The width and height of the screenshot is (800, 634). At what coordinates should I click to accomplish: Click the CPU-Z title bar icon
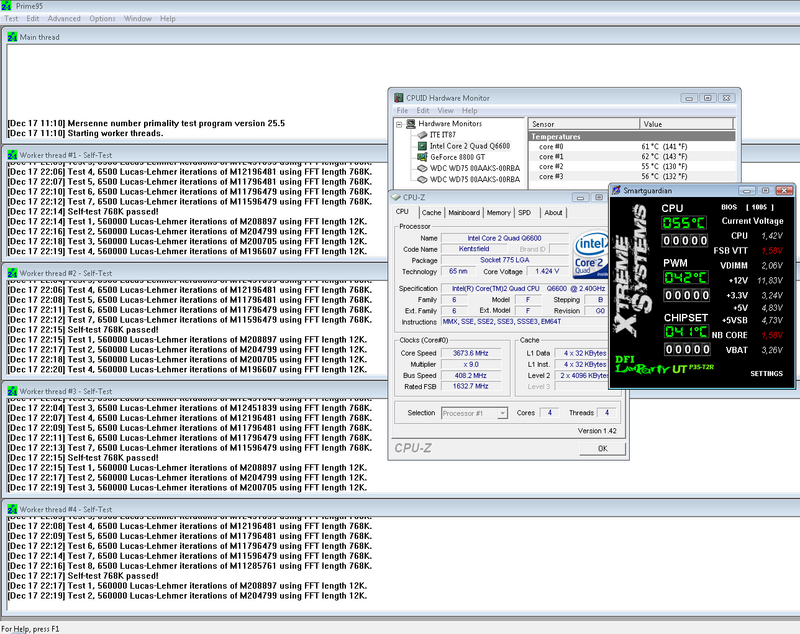point(396,197)
